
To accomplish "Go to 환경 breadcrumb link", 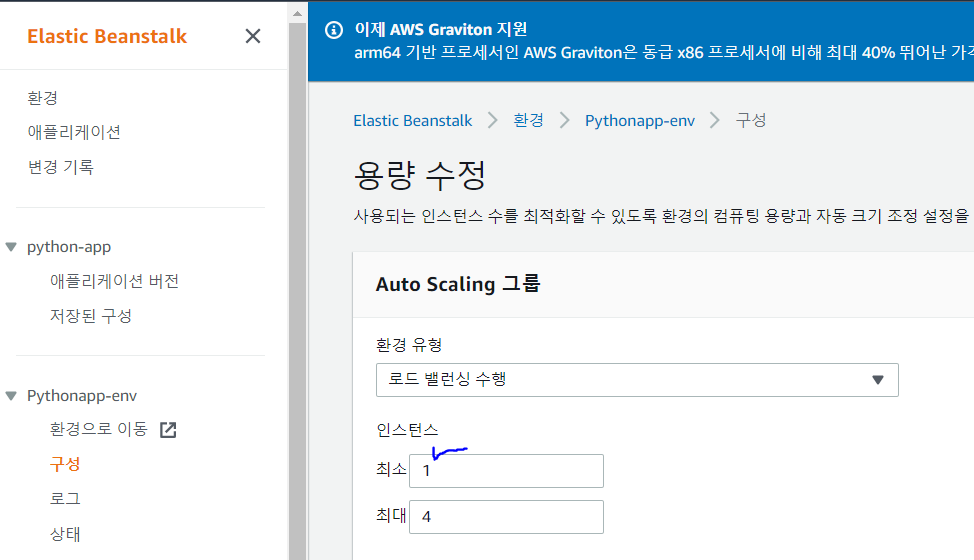I will click(x=529, y=120).
